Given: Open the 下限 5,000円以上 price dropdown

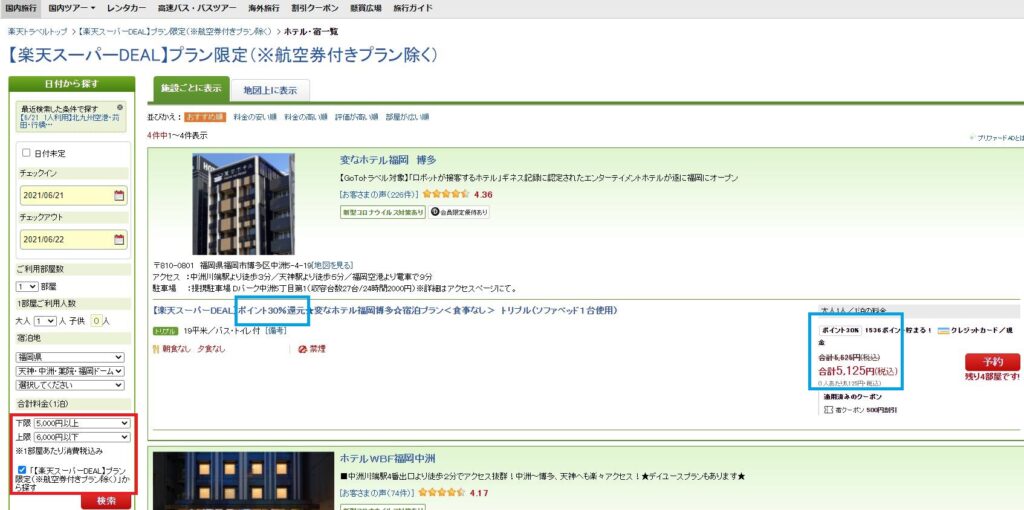Looking at the screenshot, I should [x=82, y=423].
